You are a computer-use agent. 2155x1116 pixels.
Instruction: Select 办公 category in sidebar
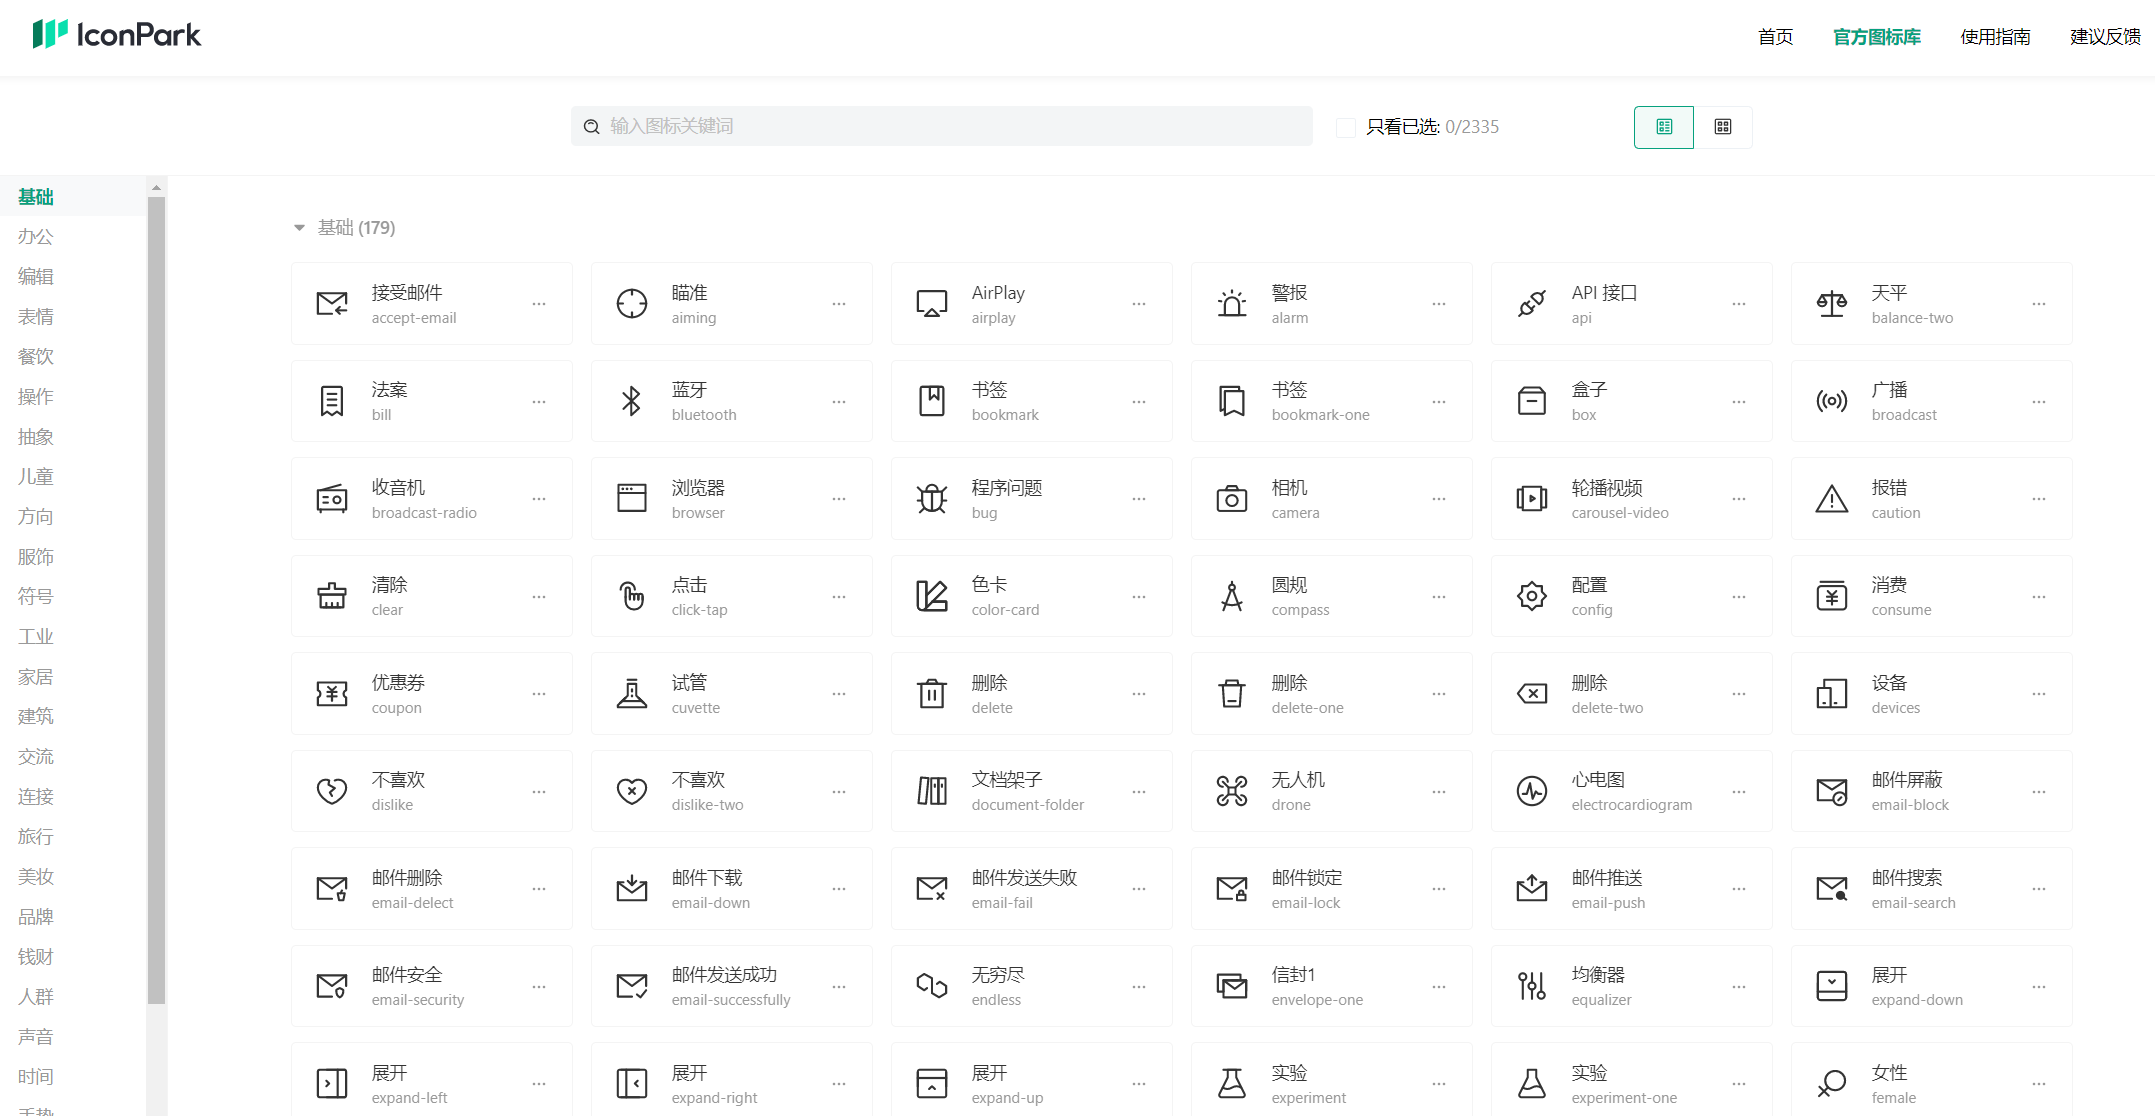(x=36, y=237)
